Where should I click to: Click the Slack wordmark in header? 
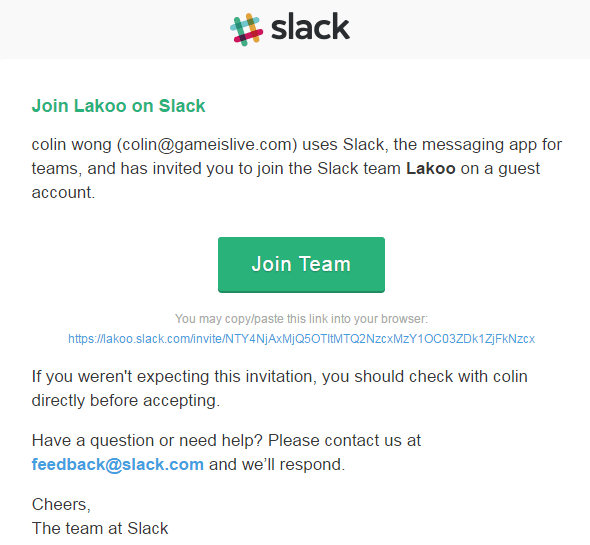(x=310, y=26)
